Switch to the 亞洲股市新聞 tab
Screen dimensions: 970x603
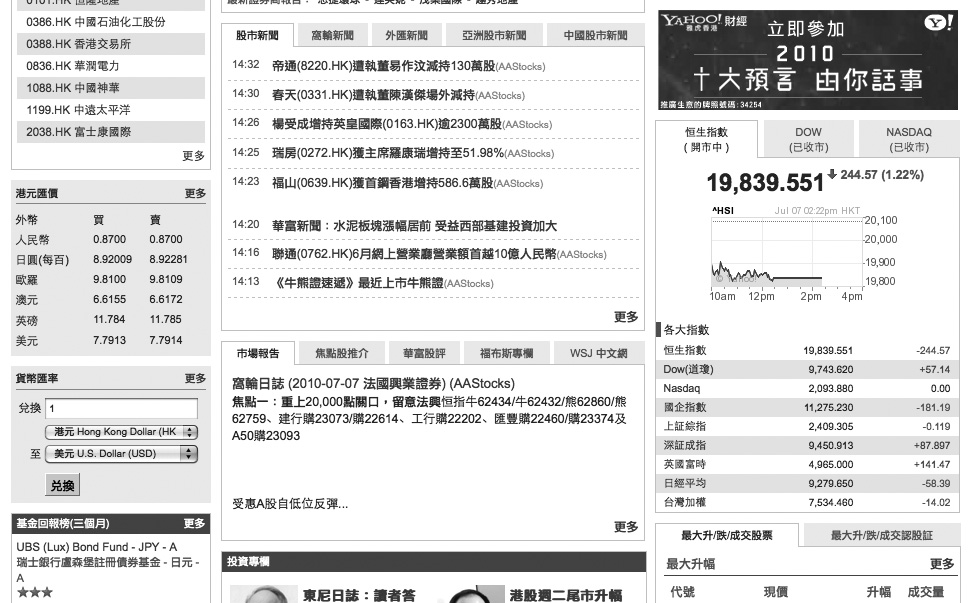click(494, 35)
